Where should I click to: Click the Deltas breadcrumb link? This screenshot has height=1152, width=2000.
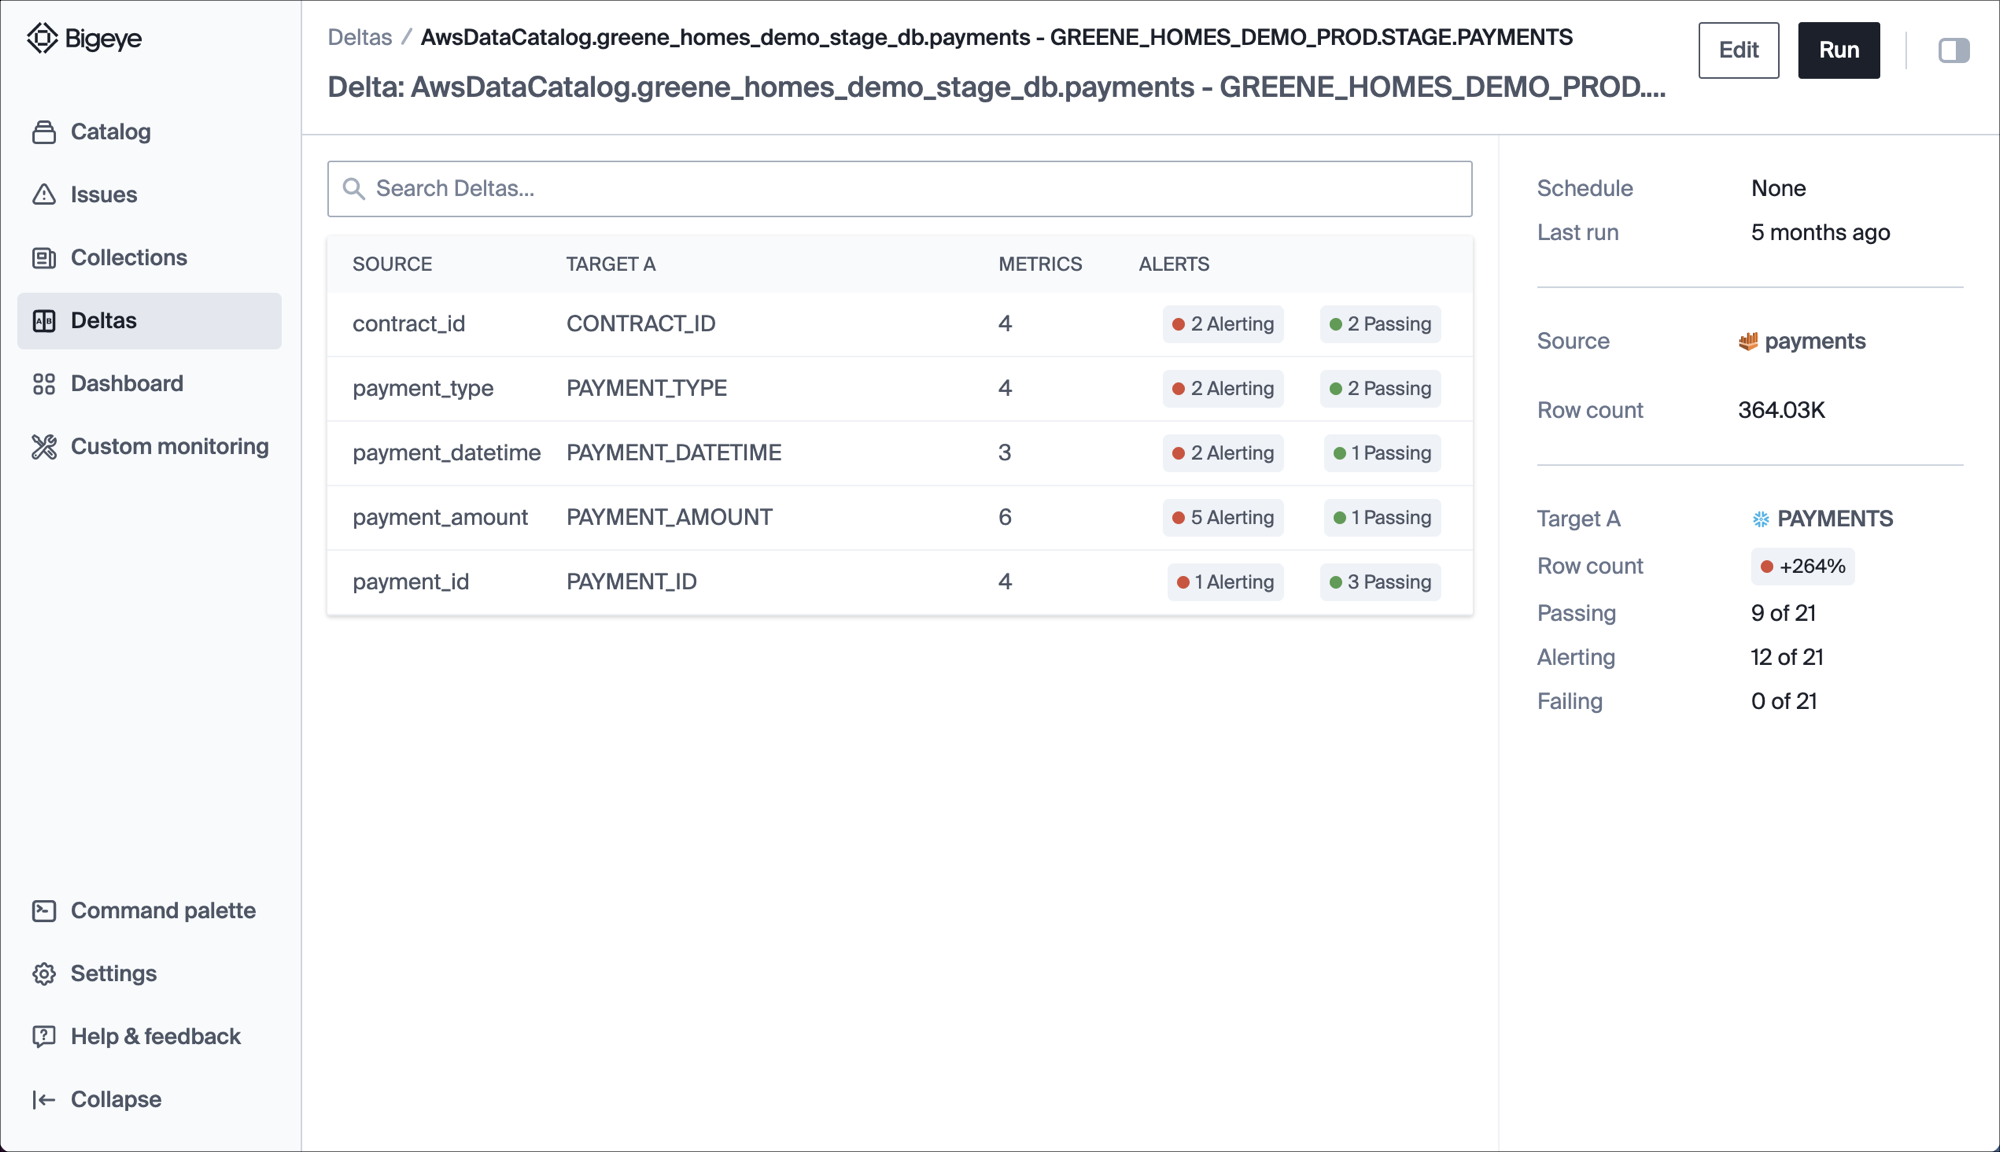(x=359, y=38)
